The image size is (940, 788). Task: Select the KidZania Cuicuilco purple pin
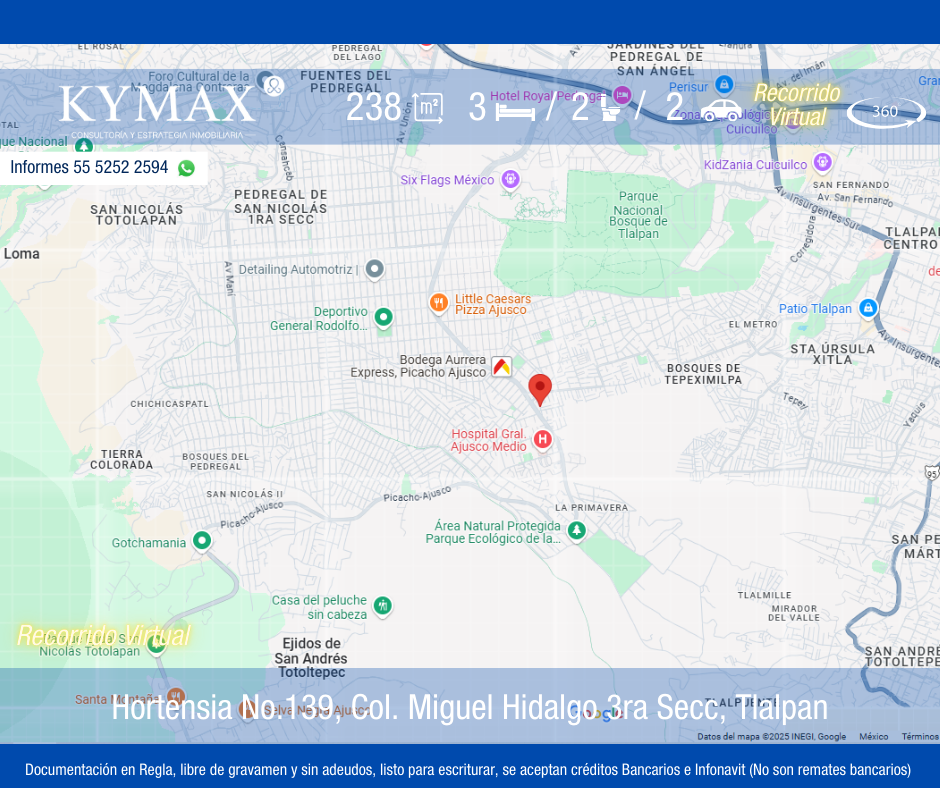(x=822, y=162)
